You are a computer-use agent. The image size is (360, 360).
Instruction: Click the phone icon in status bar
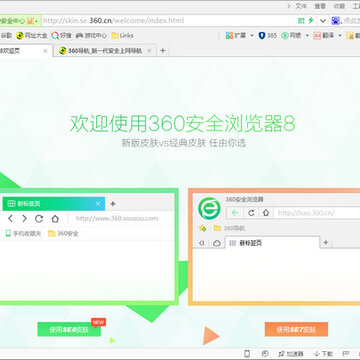247,354
